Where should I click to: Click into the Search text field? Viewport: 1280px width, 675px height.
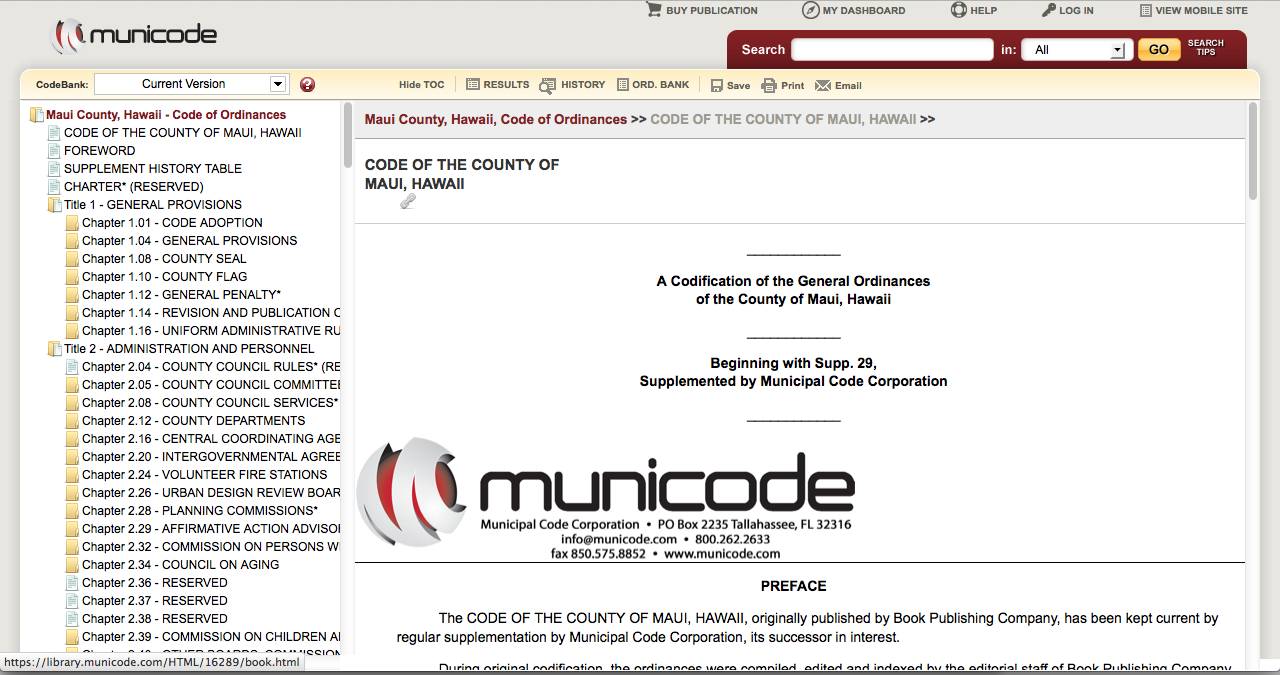[892, 50]
